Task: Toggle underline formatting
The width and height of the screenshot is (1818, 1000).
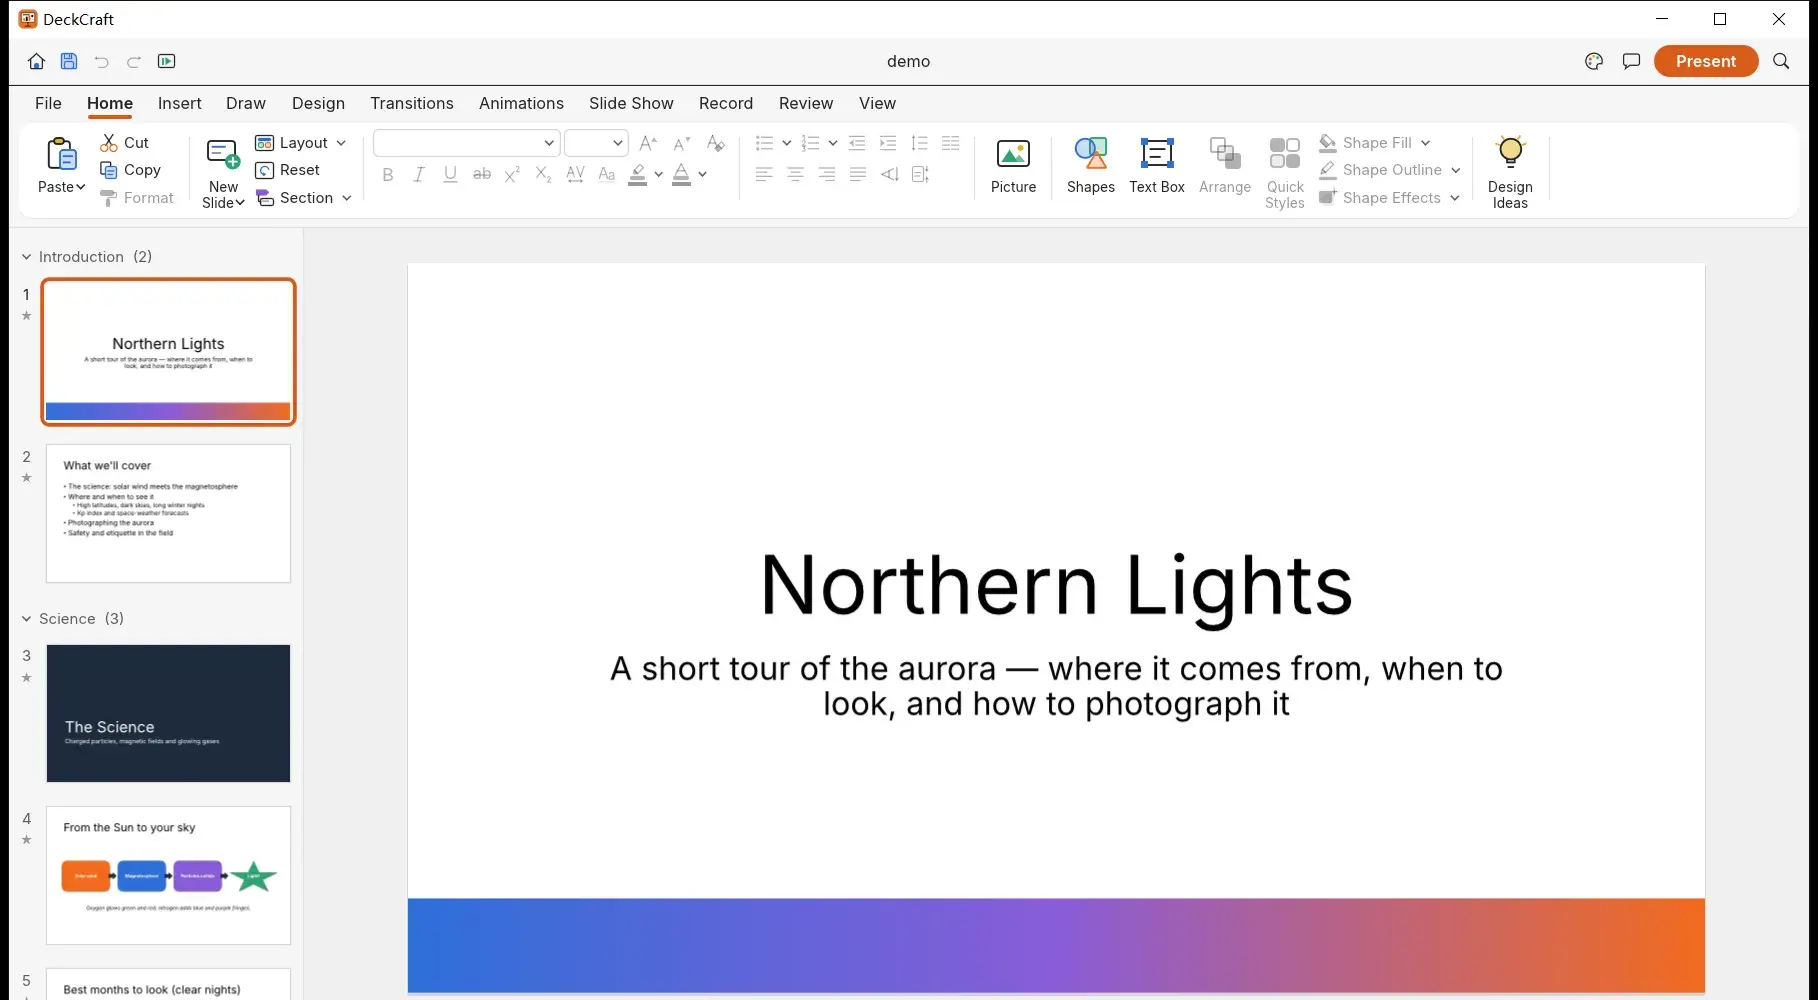Action: tap(451, 175)
